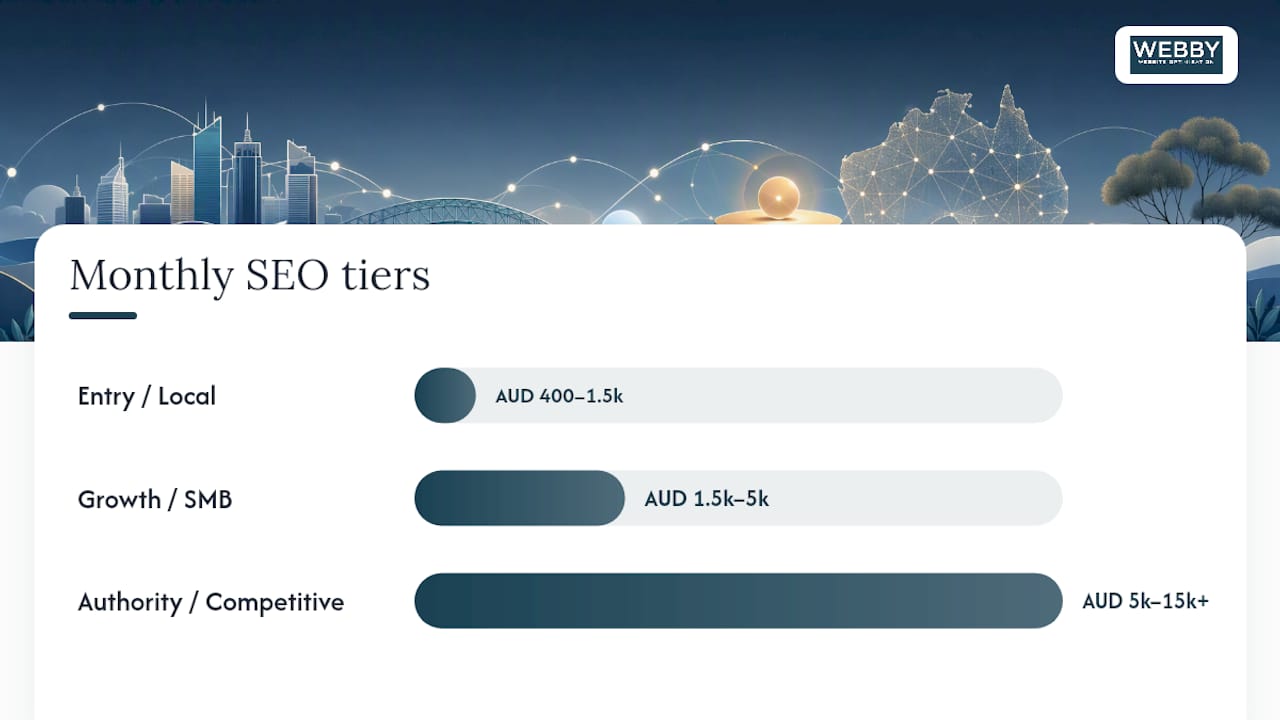The width and height of the screenshot is (1280, 720).
Task: Click the dark underline below the heading
Action: (103, 316)
